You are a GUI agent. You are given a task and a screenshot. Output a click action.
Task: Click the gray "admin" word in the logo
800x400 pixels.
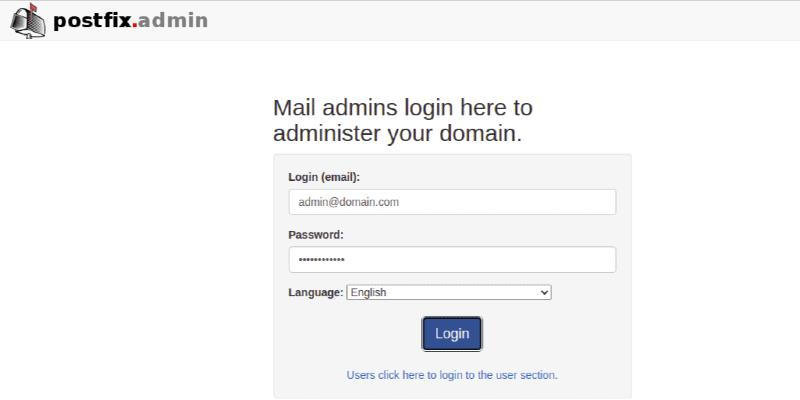173,20
